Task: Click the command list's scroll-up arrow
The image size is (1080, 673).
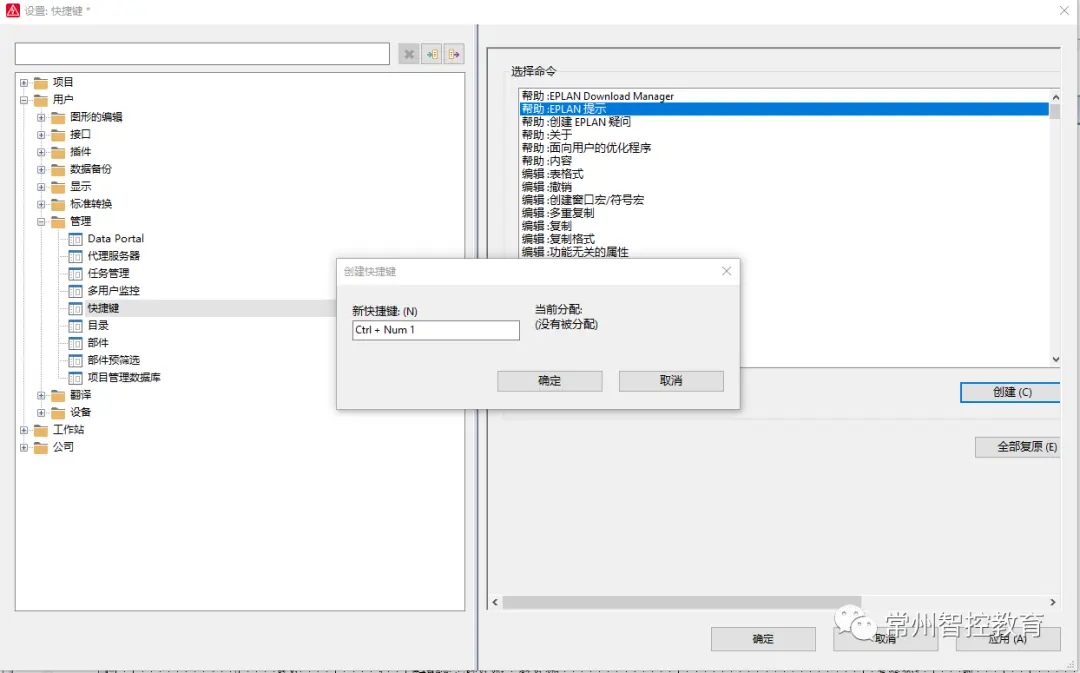Action: point(1055,97)
